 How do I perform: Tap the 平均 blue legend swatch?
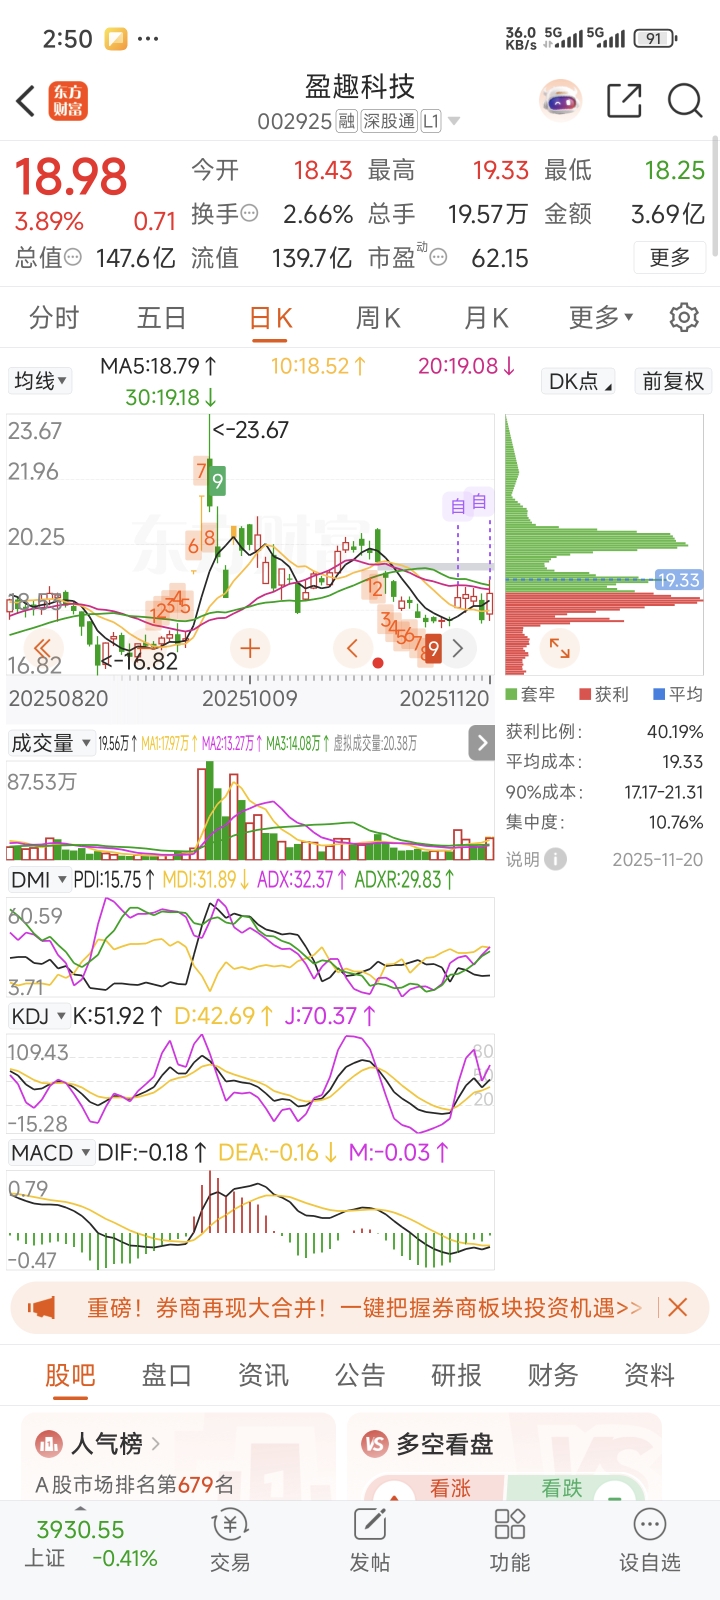[659, 694]
